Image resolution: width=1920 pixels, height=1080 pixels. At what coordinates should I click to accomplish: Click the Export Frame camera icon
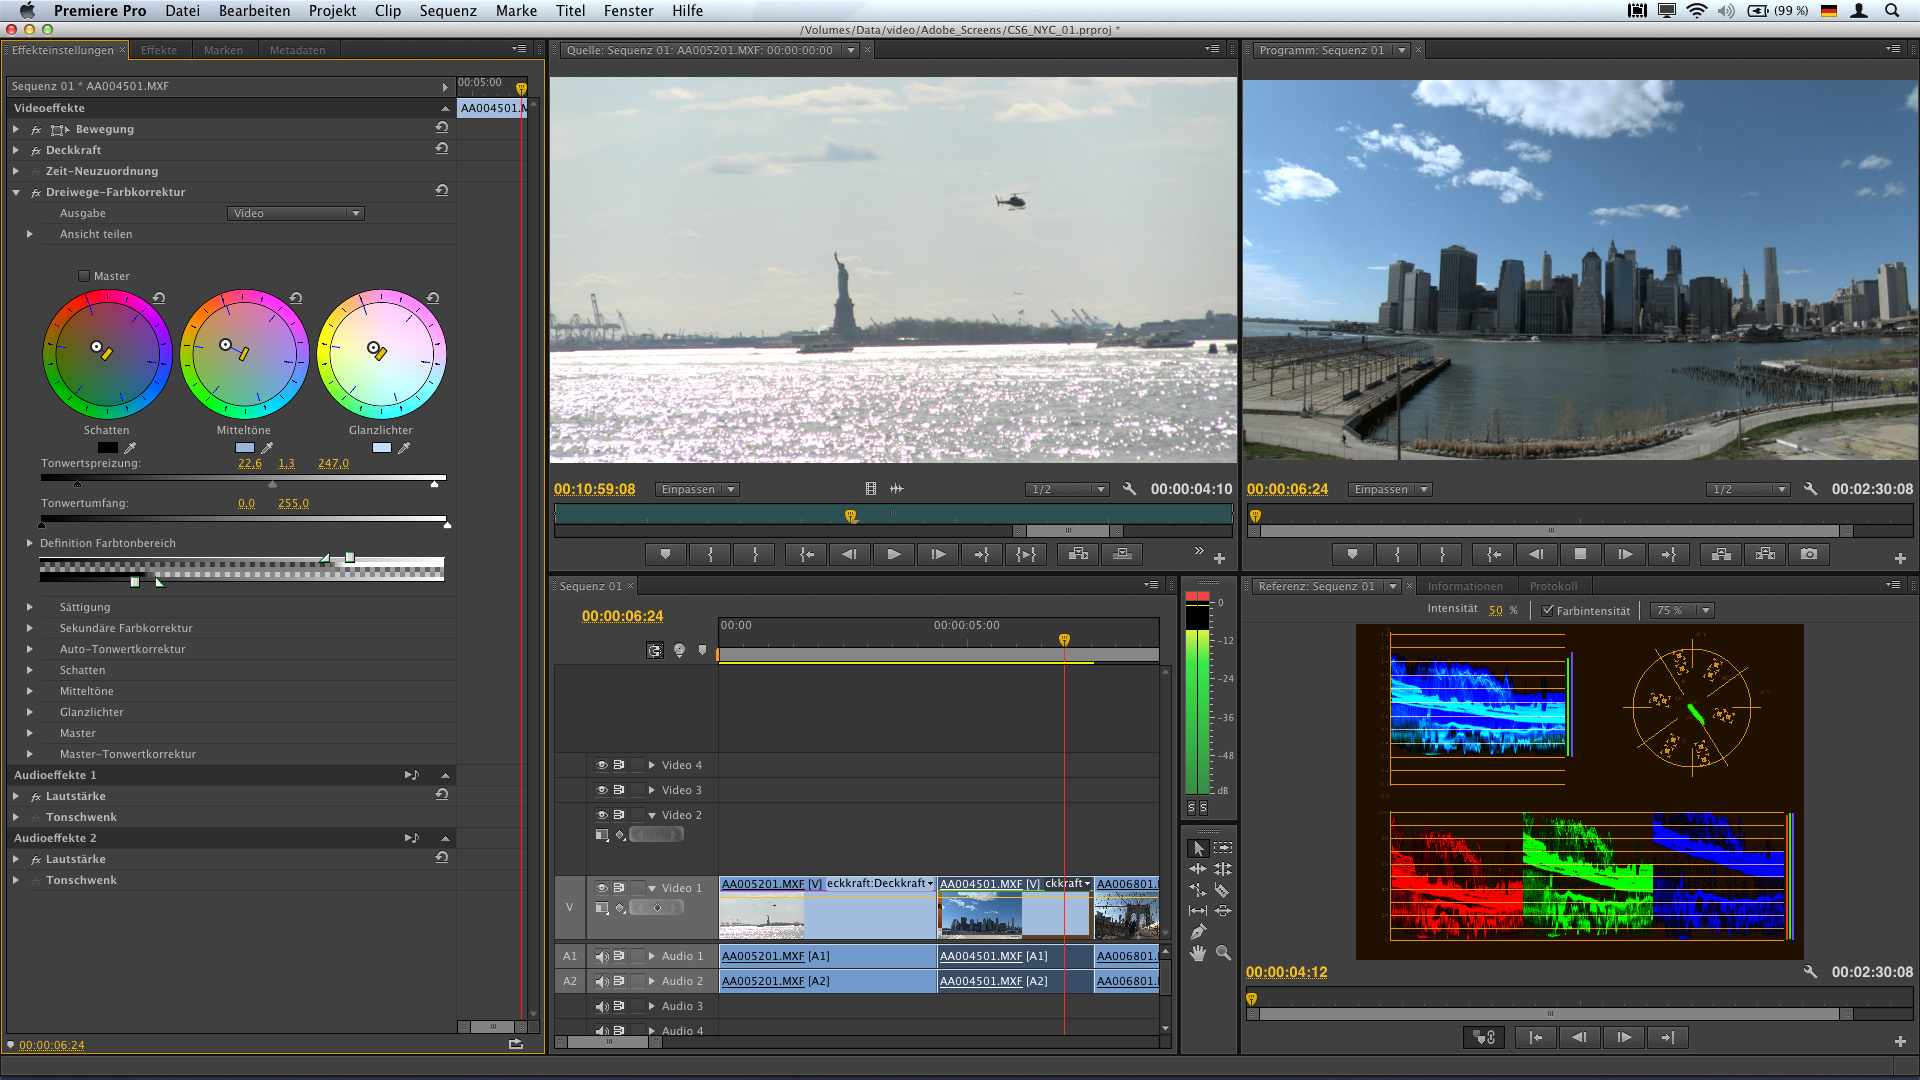[x=1809, y=554]
